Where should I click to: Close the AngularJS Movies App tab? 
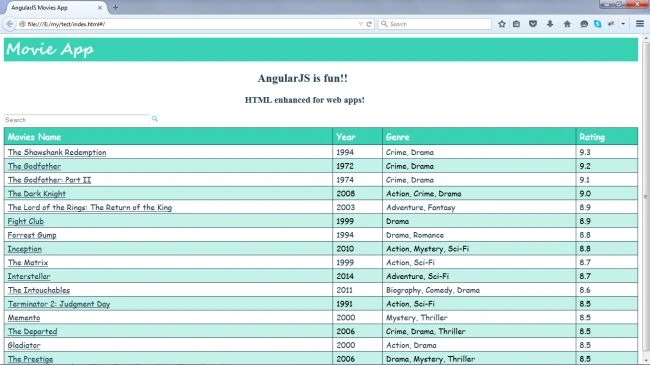(99, 7)
